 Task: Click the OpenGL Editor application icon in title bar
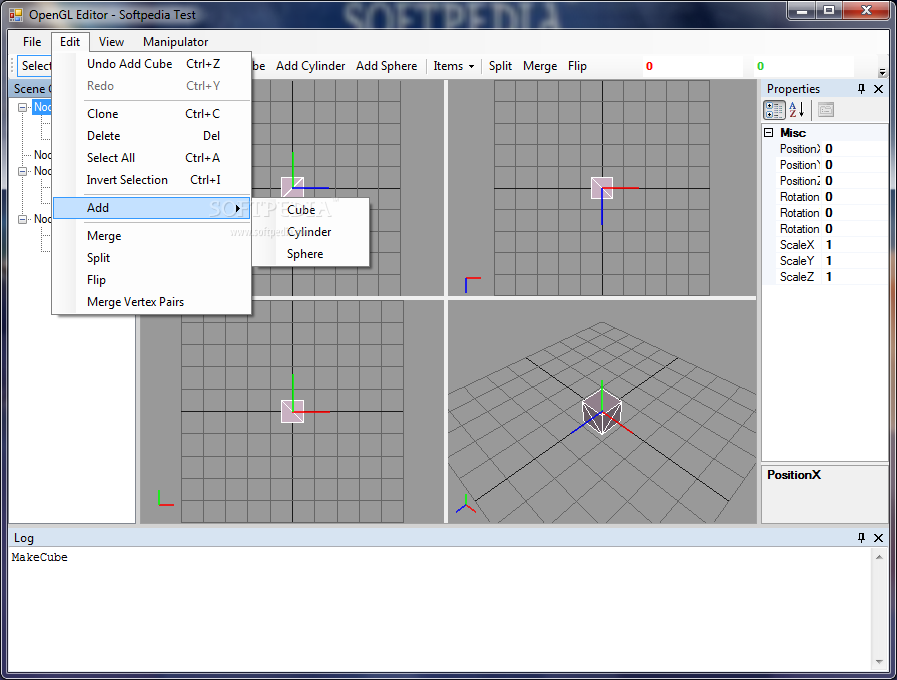[x=16, y=14]
